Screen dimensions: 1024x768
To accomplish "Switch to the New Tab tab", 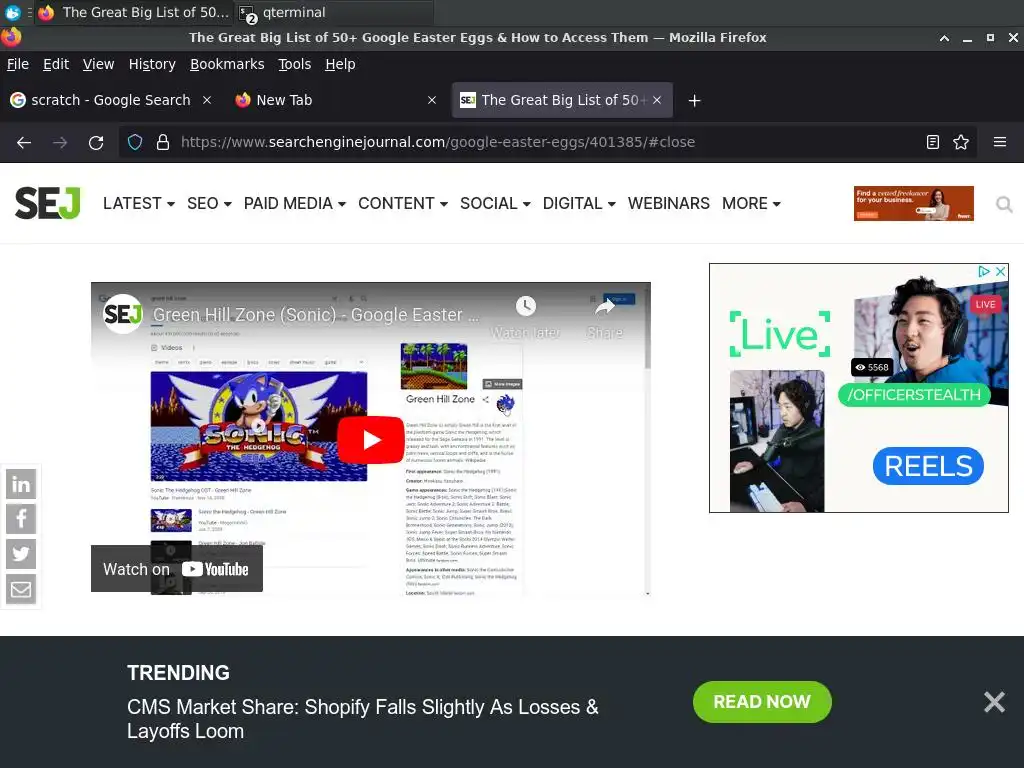I will pos(335,100).
